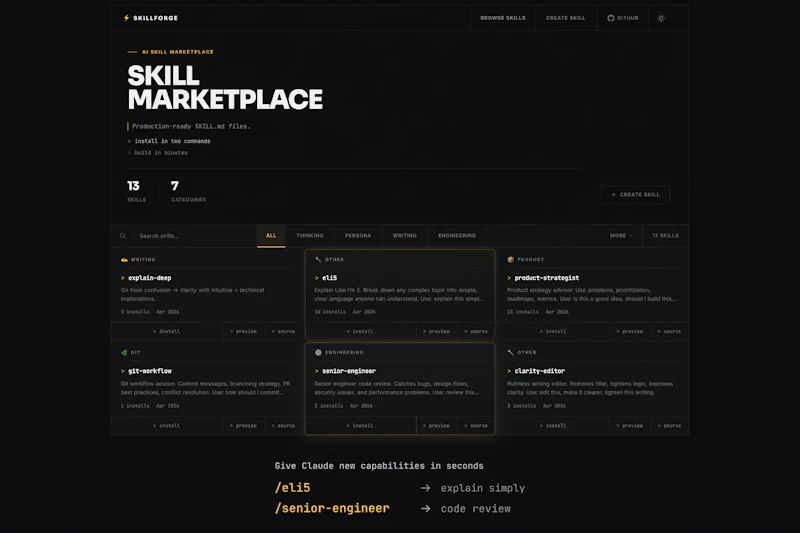The image size is (800, 533).
Task: Select the Persona category tab
Action: [358, 236]
